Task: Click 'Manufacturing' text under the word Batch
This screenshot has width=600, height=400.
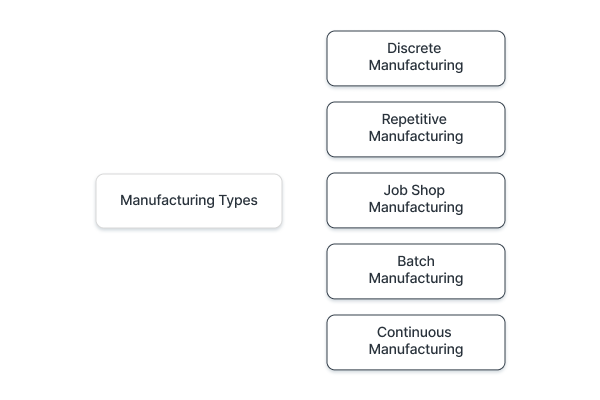Action: [x=416, y=278]
